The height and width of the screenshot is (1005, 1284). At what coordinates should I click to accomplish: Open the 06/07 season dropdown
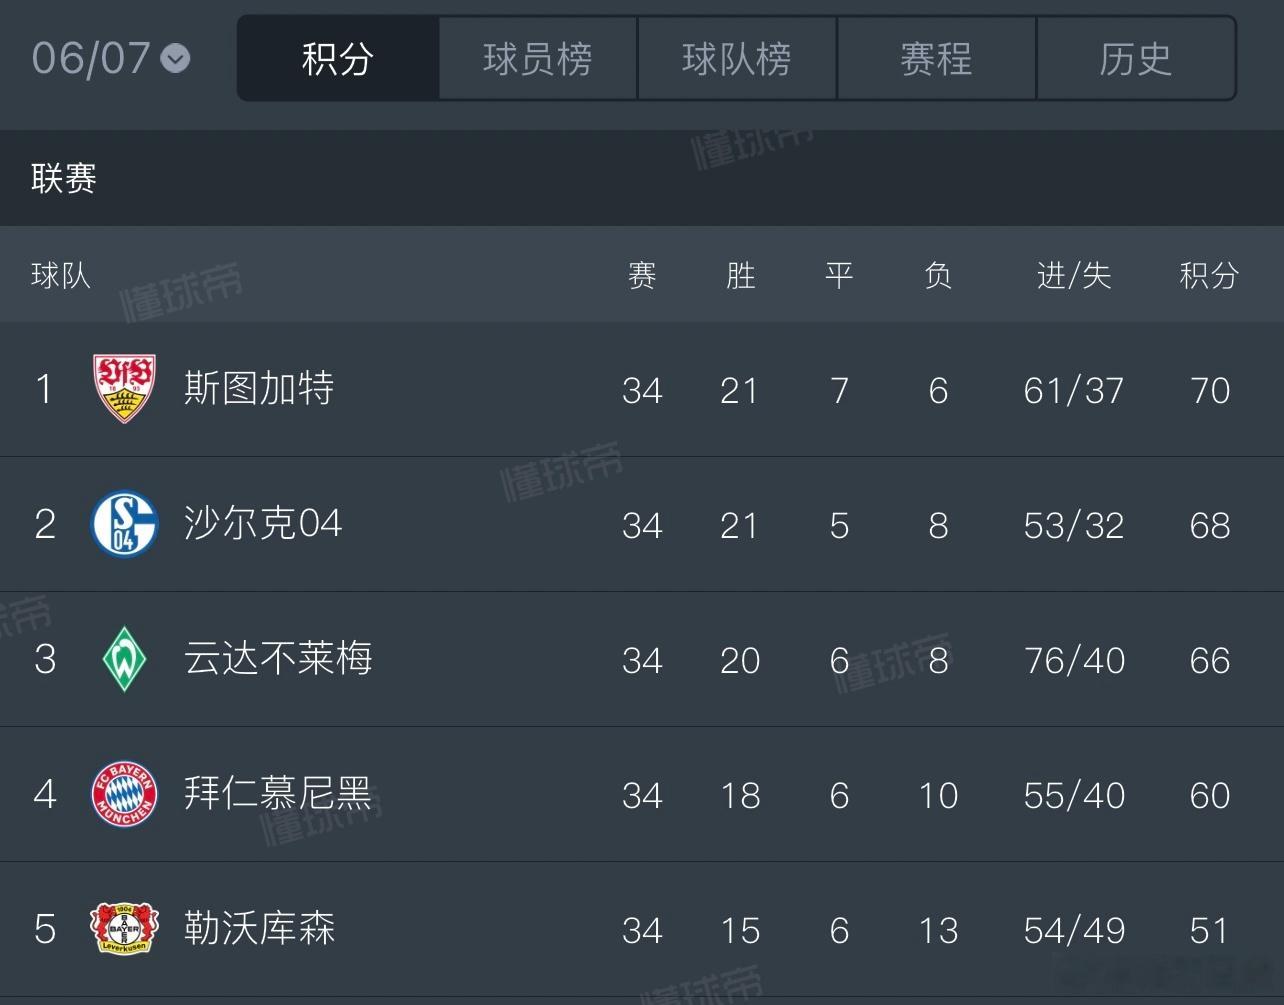110,58
